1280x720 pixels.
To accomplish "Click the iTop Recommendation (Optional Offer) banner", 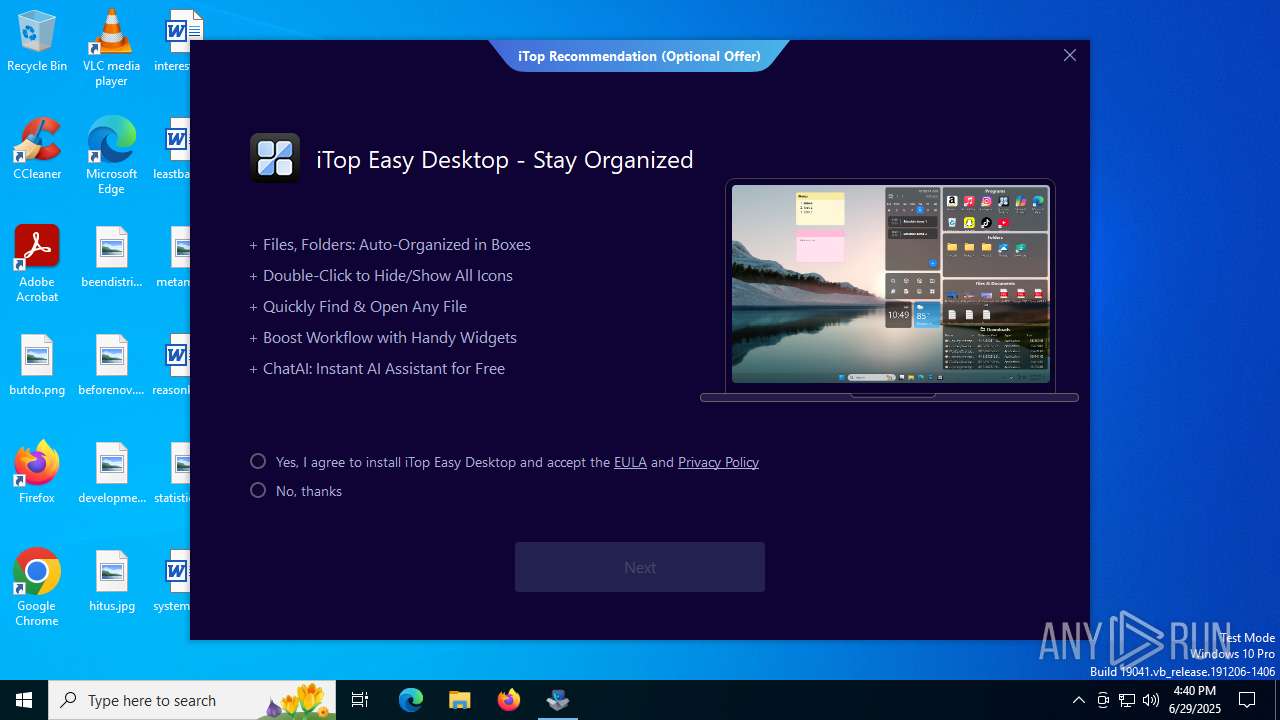I will pyautogui.click(x=639, y=56).
